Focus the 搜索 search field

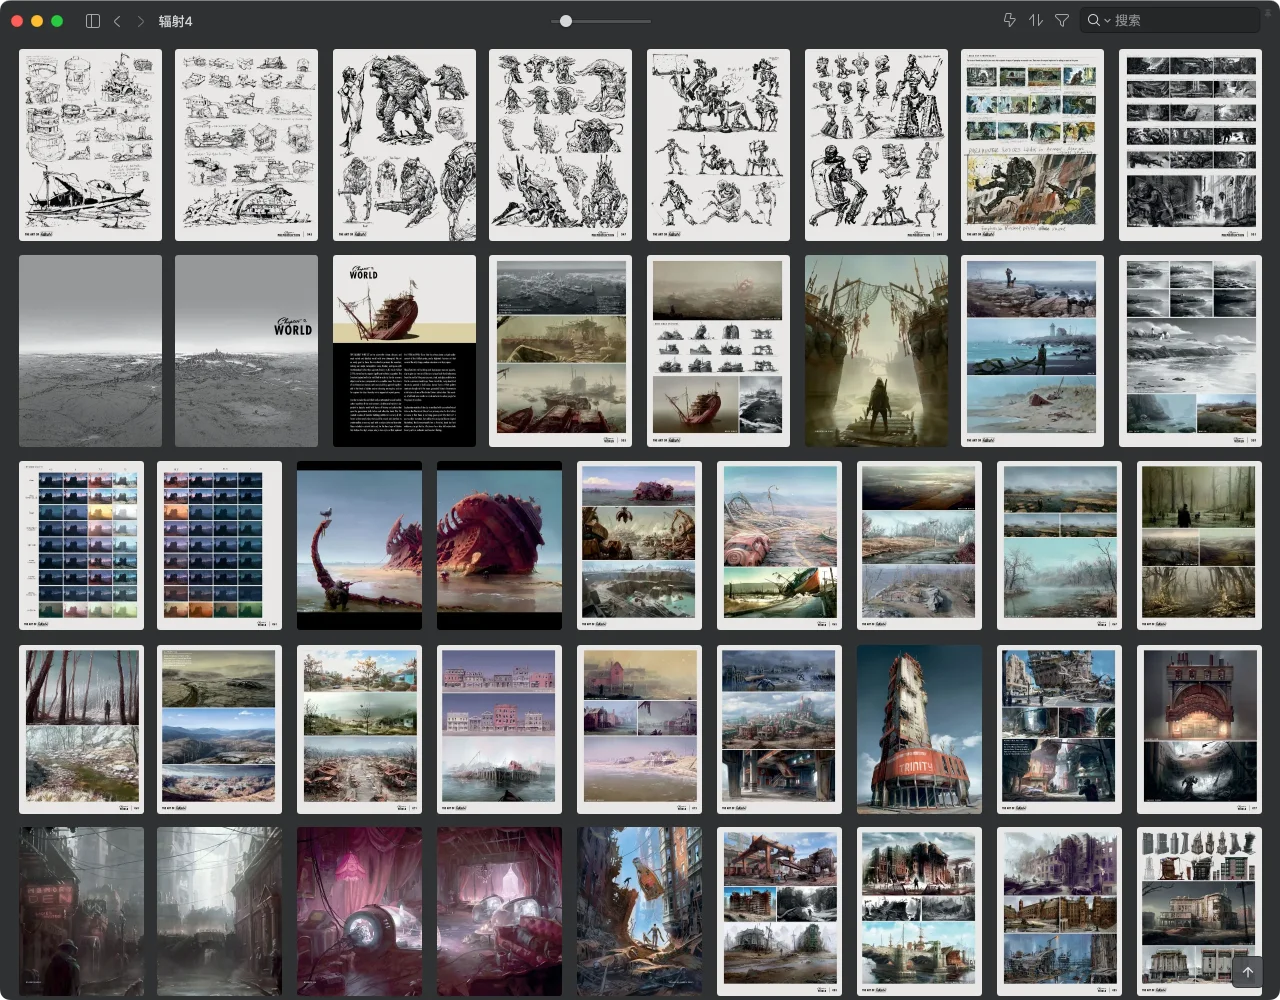(x=1170, y=20)
